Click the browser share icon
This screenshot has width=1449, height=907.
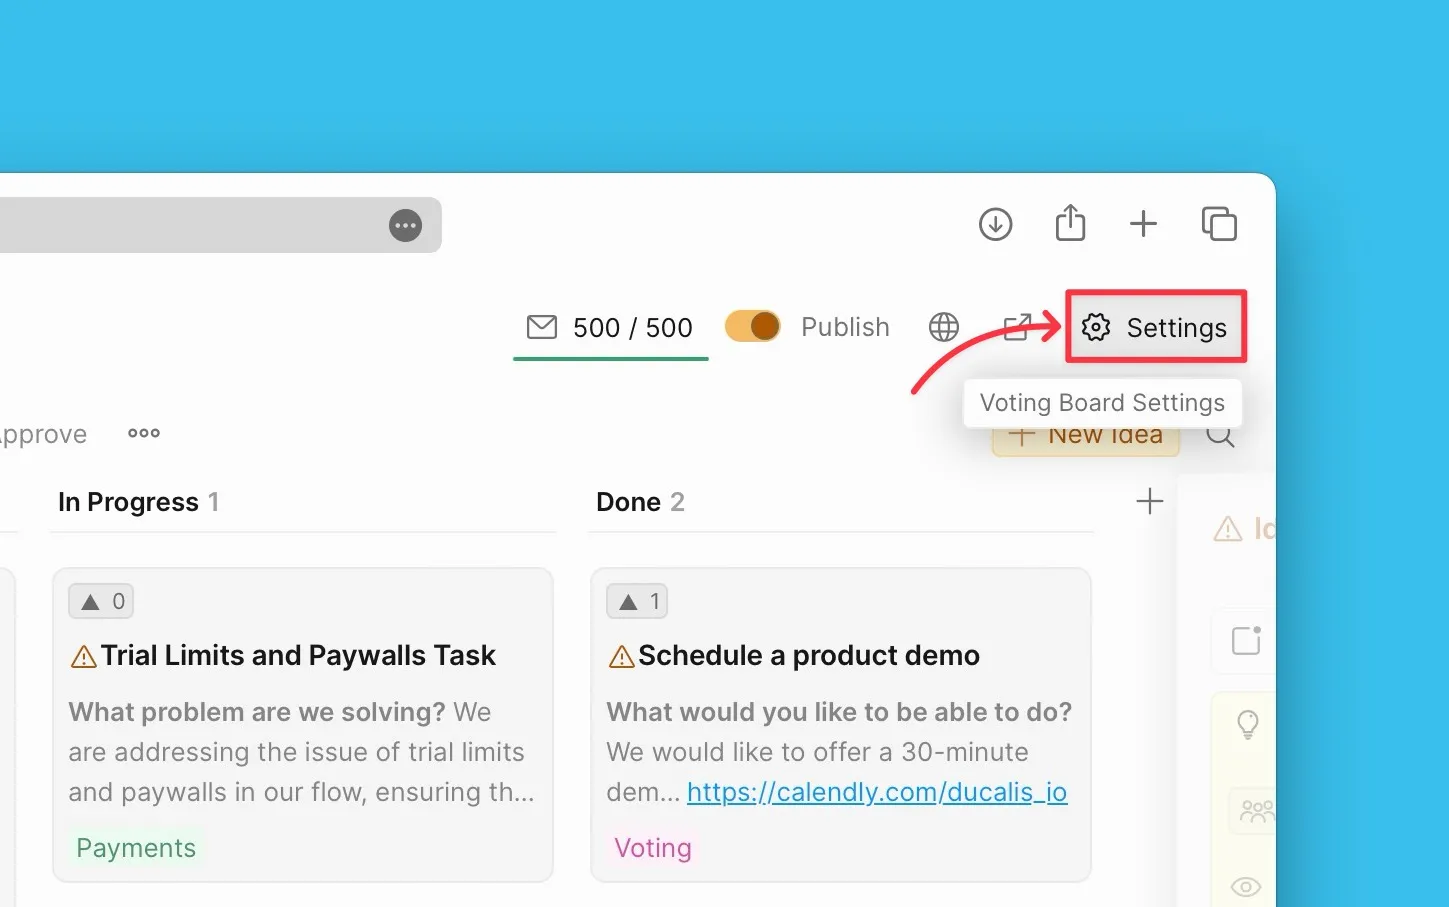tap(1070, 223)
